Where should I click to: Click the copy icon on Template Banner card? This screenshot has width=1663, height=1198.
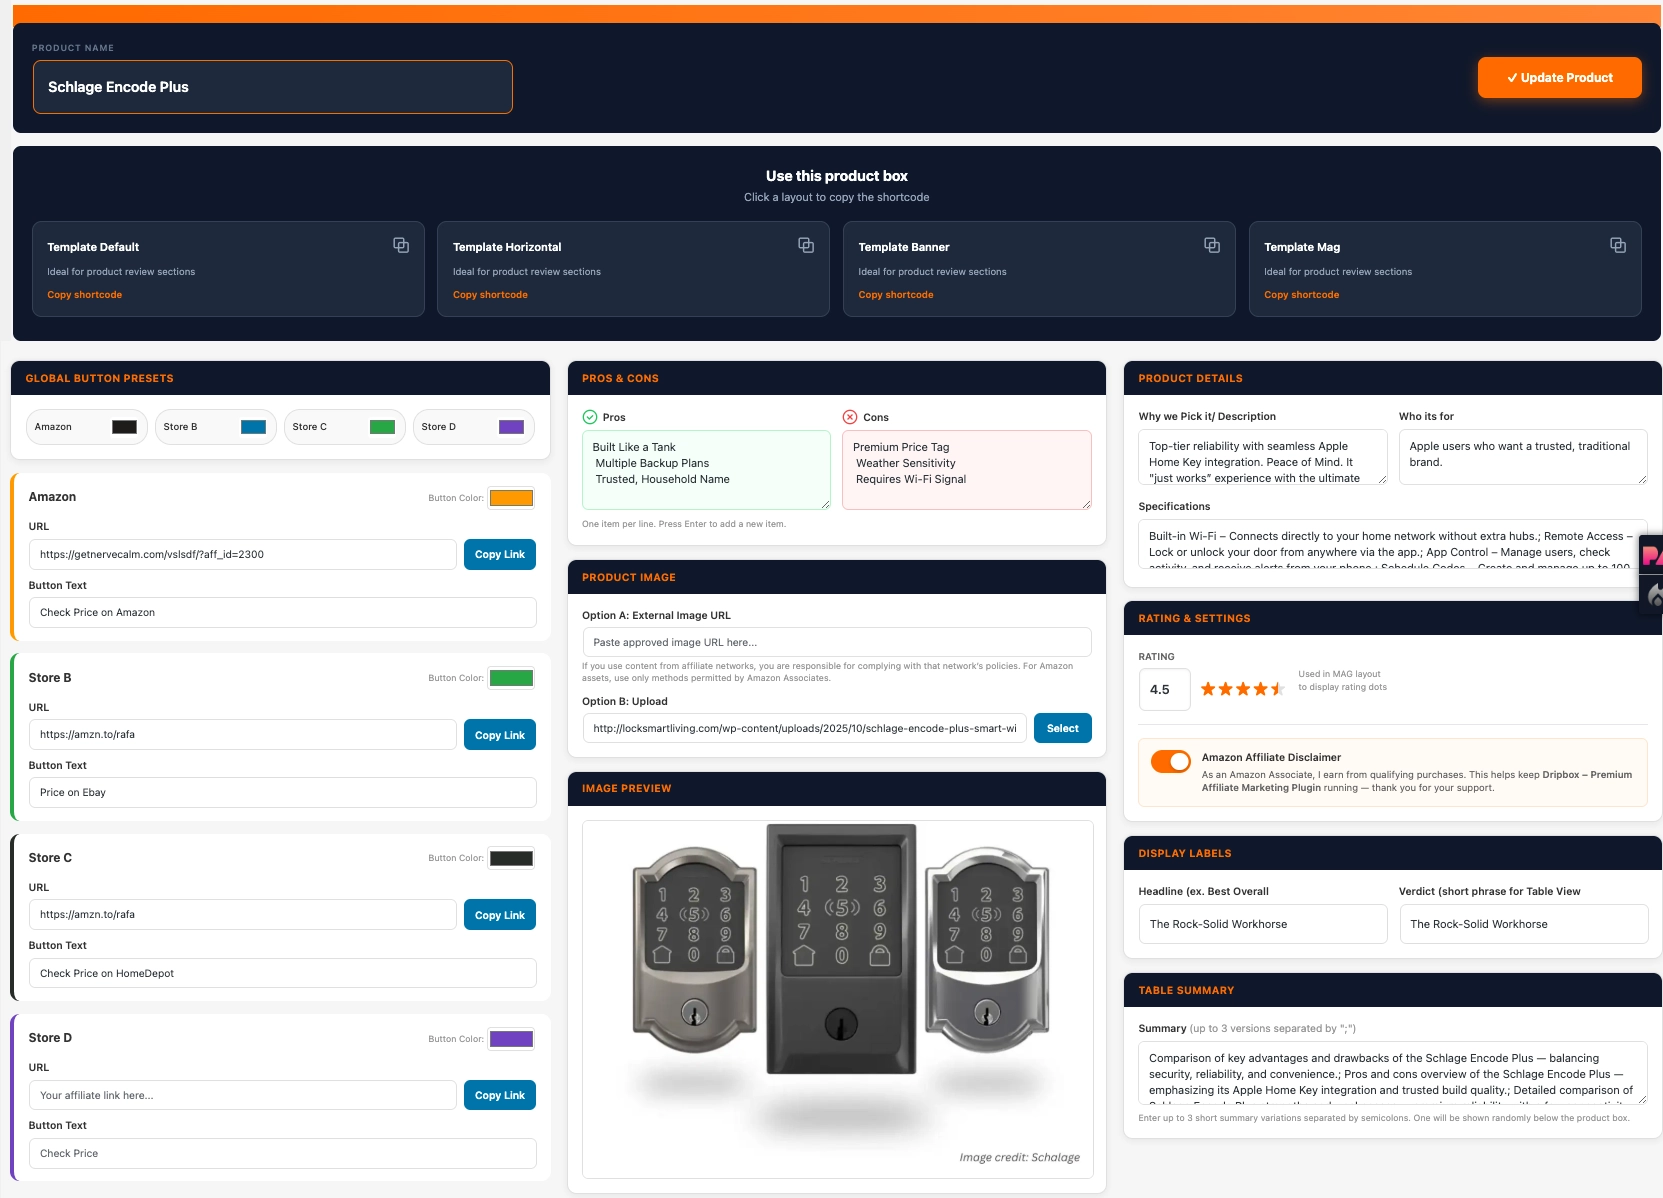1212,245
